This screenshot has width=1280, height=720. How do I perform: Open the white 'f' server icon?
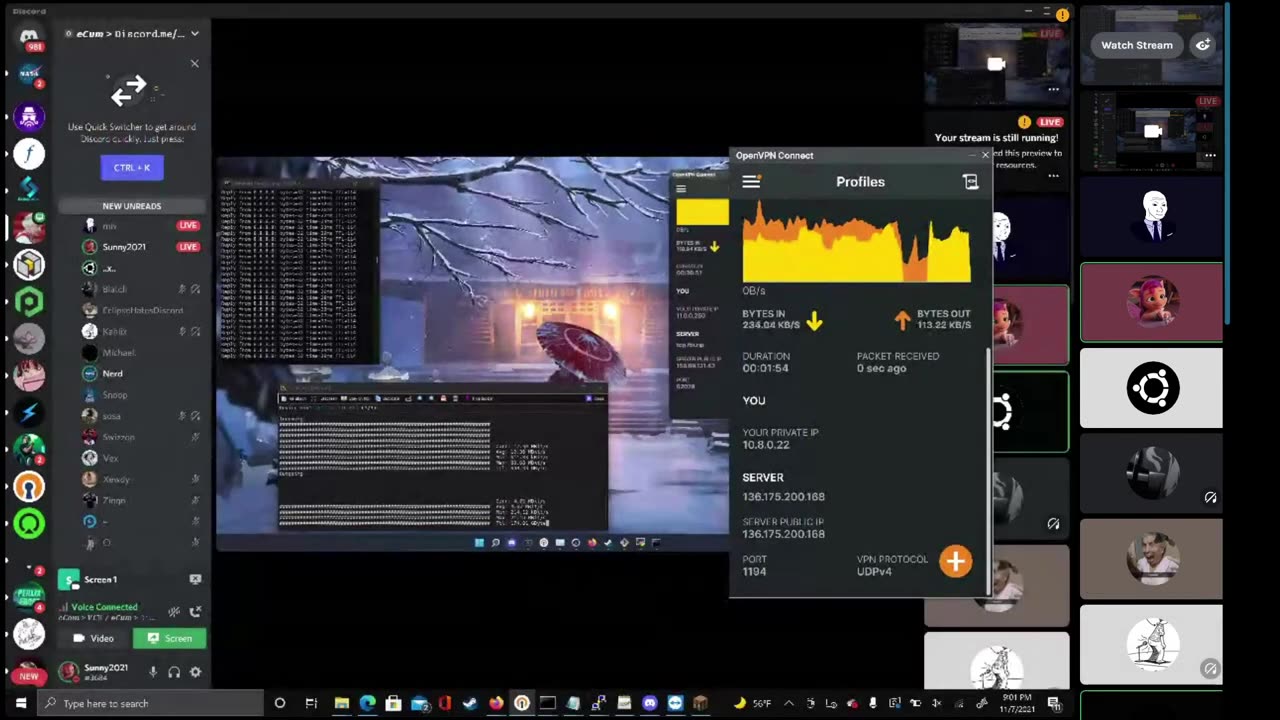tap(29, 154)
